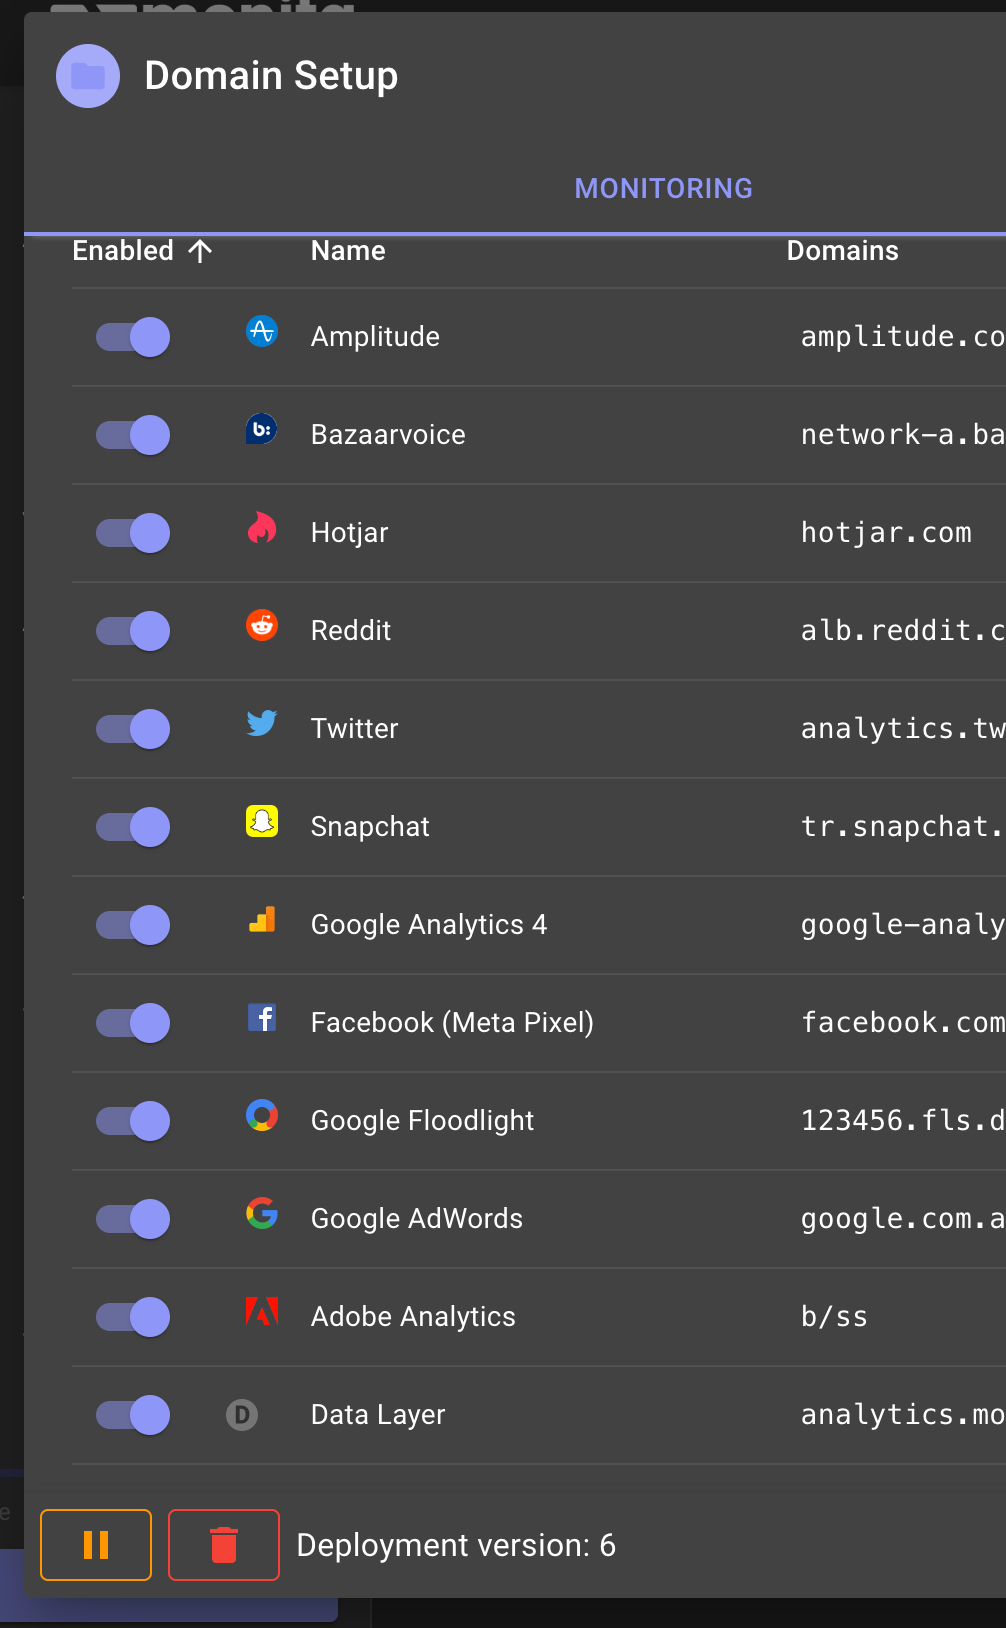Select the Snapchat row name
This screenshot has height=1628, width=1006.
click(x=370, y=827)
